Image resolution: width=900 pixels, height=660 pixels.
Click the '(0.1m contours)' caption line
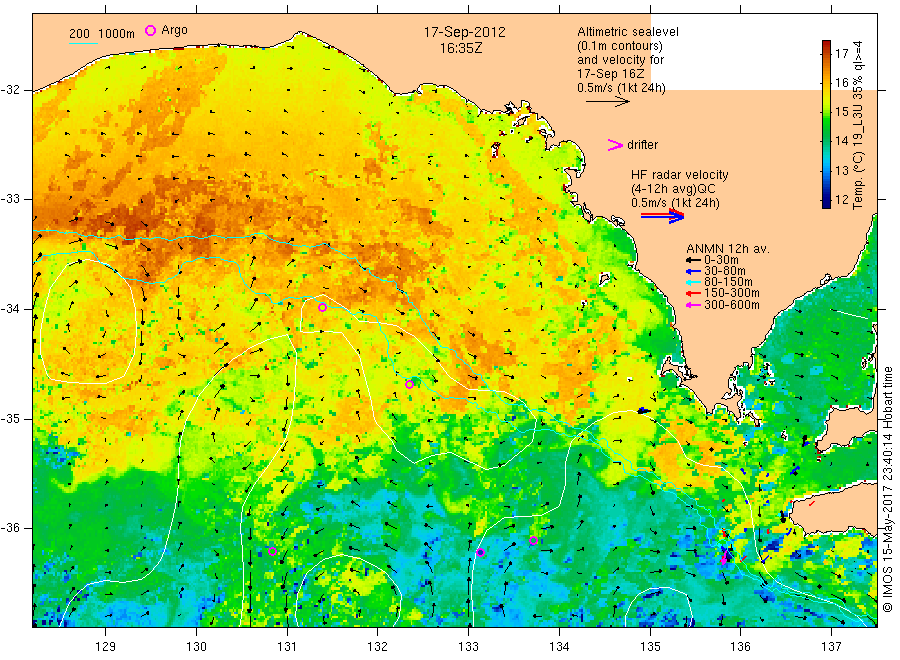pos(620,46)
